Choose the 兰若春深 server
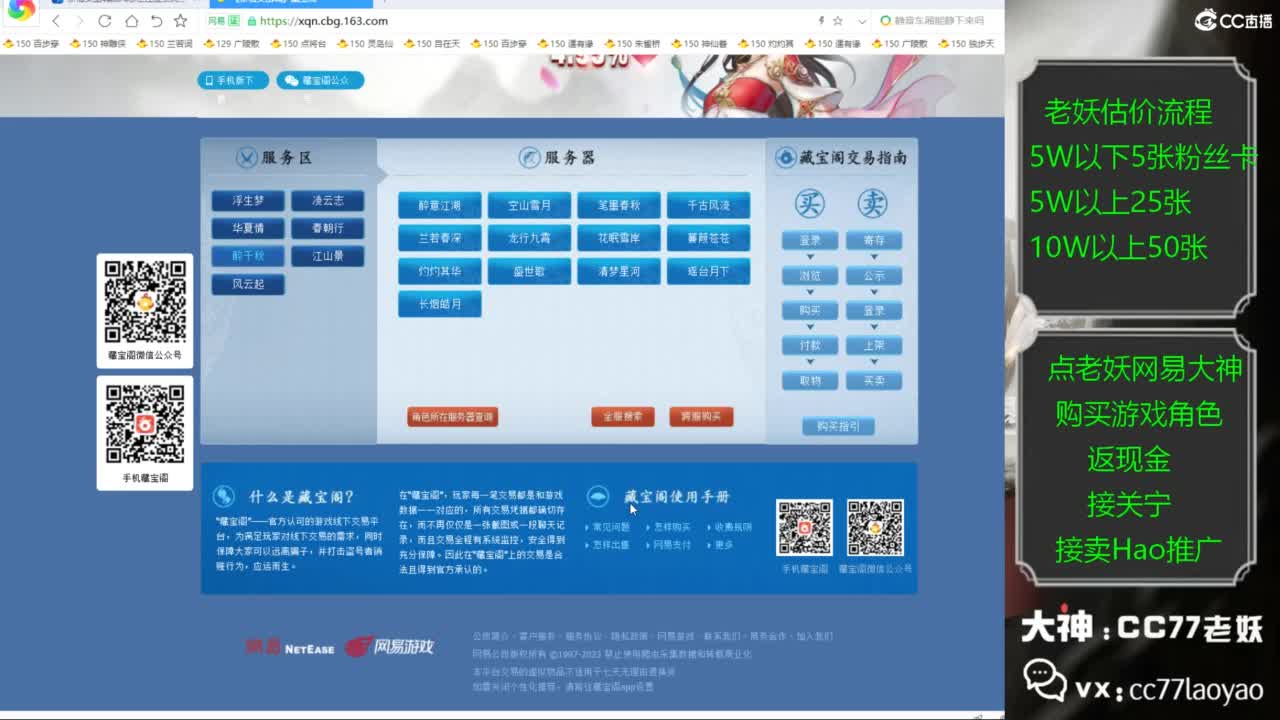The image size is (1280, 720). pos(440,239)
